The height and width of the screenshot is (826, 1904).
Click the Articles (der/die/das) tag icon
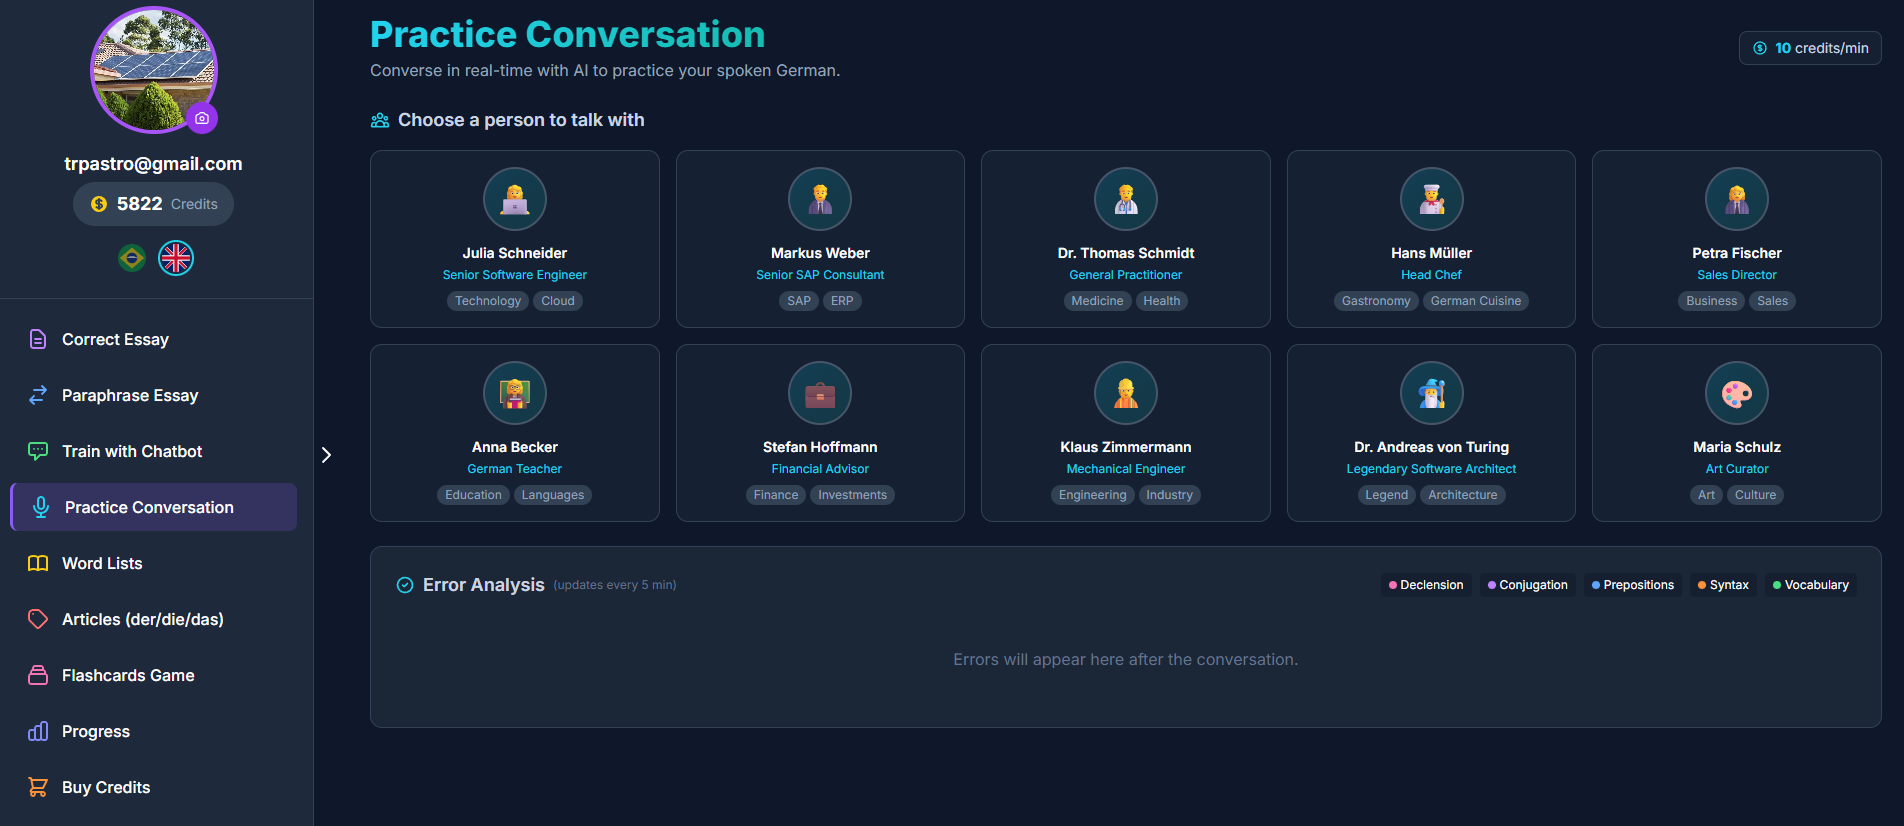click(x=38, y=620)
